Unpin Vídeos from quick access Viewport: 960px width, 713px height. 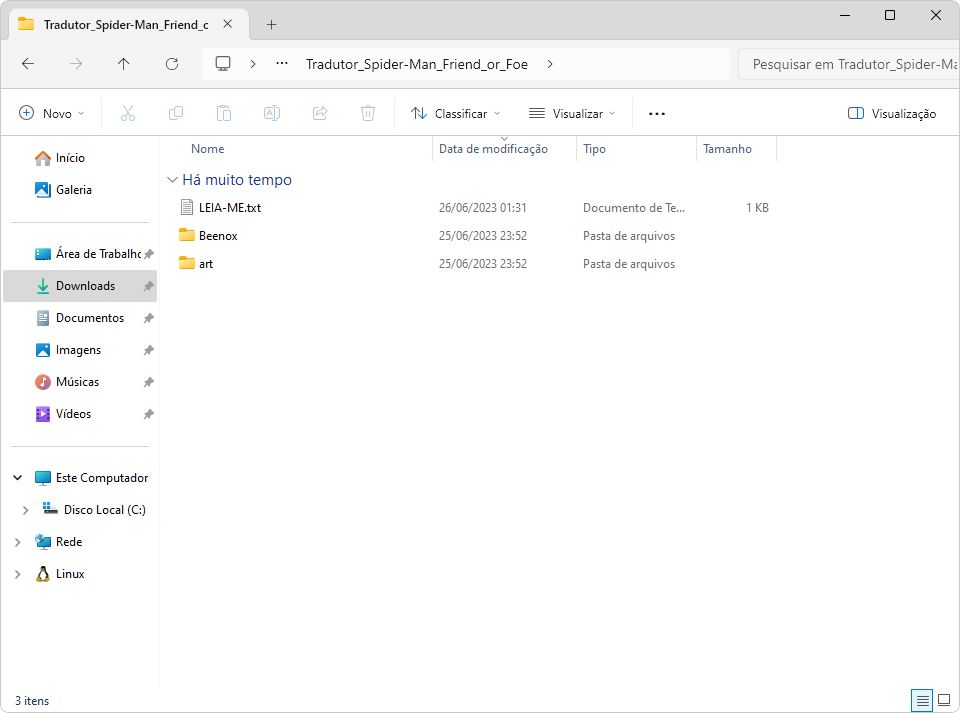coord(148,414)
